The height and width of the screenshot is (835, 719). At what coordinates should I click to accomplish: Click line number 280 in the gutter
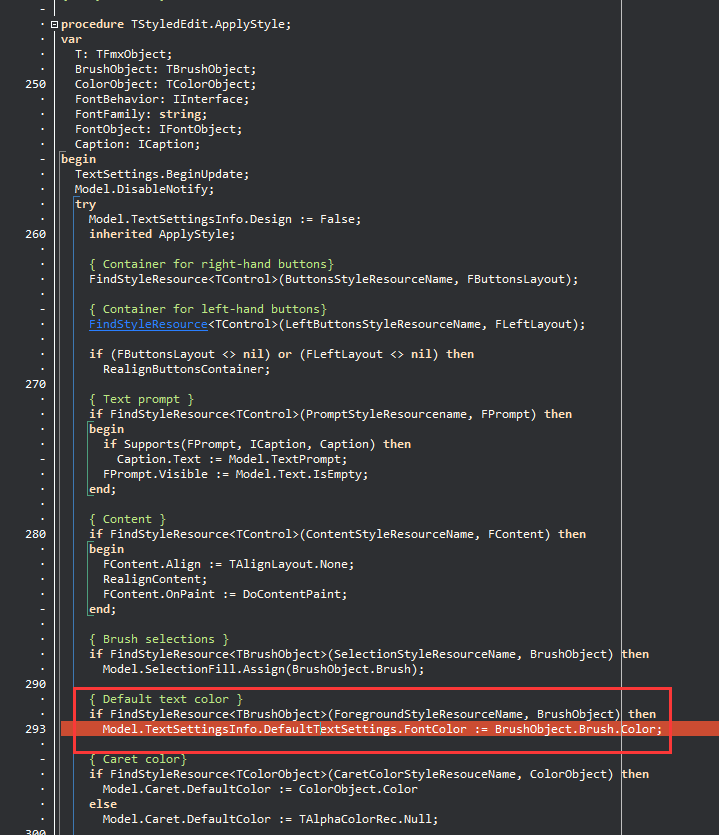point(36,534)
